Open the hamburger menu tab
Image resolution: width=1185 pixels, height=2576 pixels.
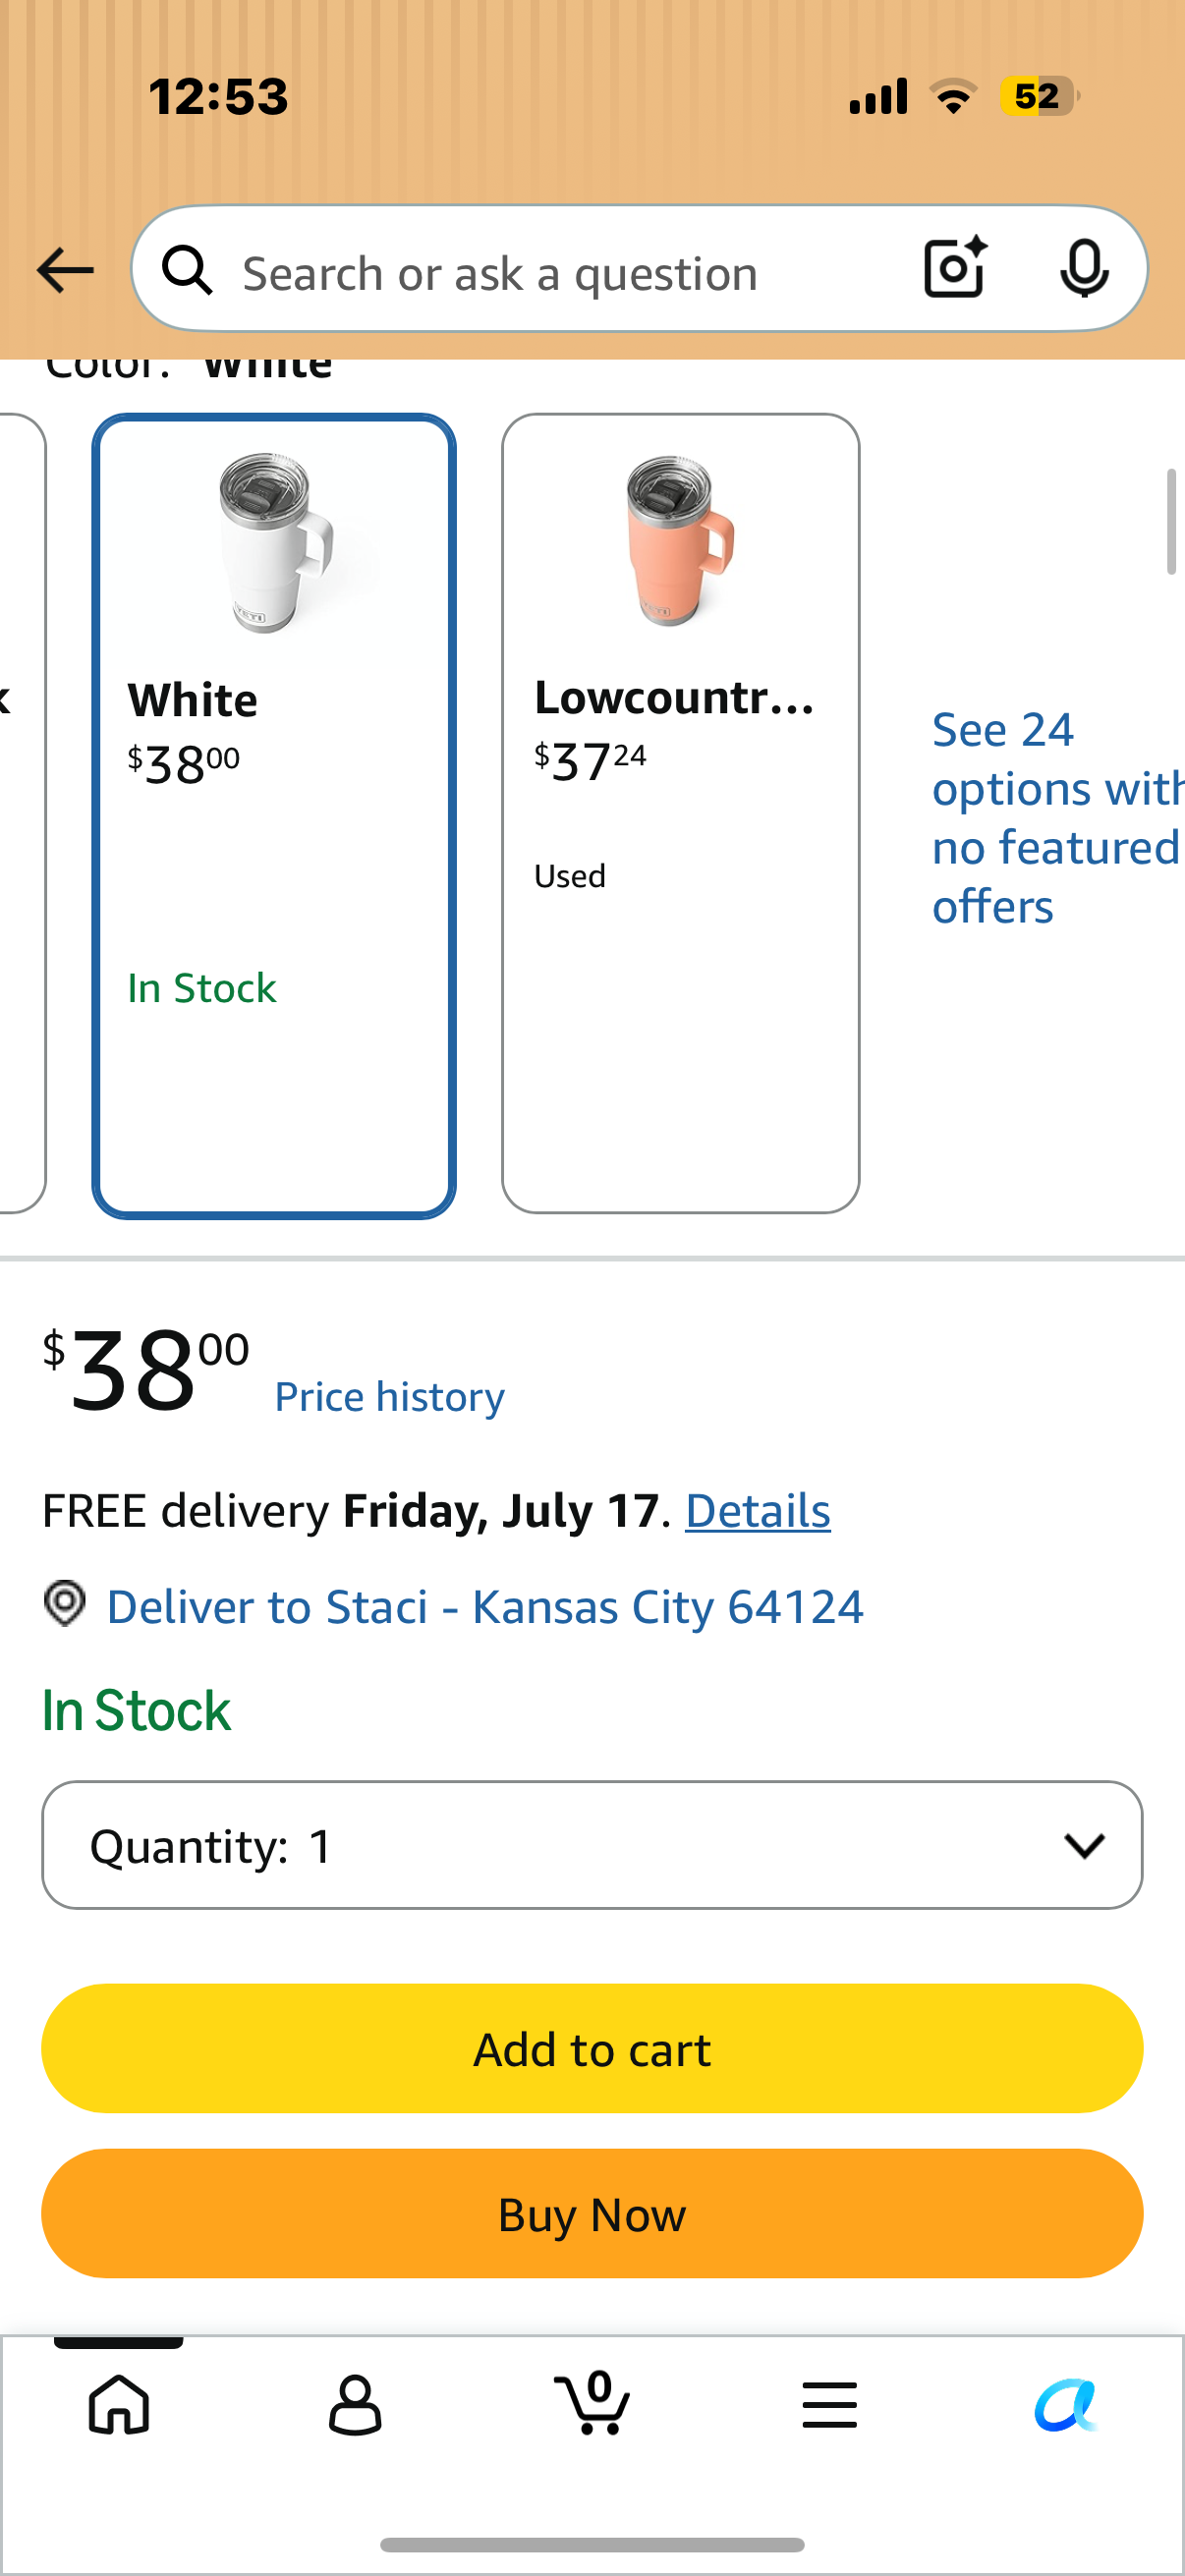pyautogui.click(x=829, y=2404)
